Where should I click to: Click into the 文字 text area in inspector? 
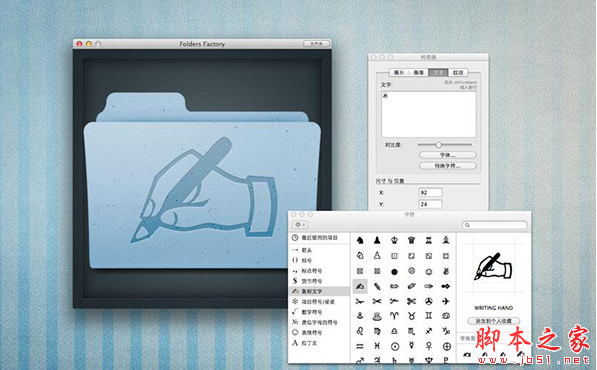coord(429,114)
